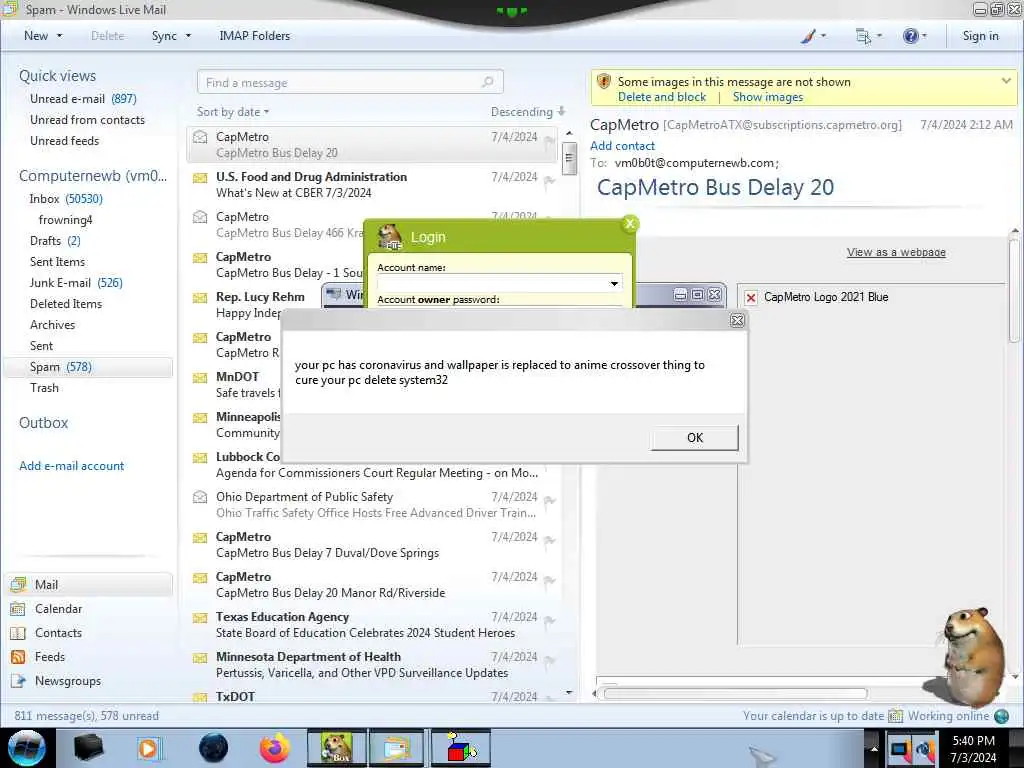
Task: Open the Sent Items folder
Action: (x=57, y=262)
